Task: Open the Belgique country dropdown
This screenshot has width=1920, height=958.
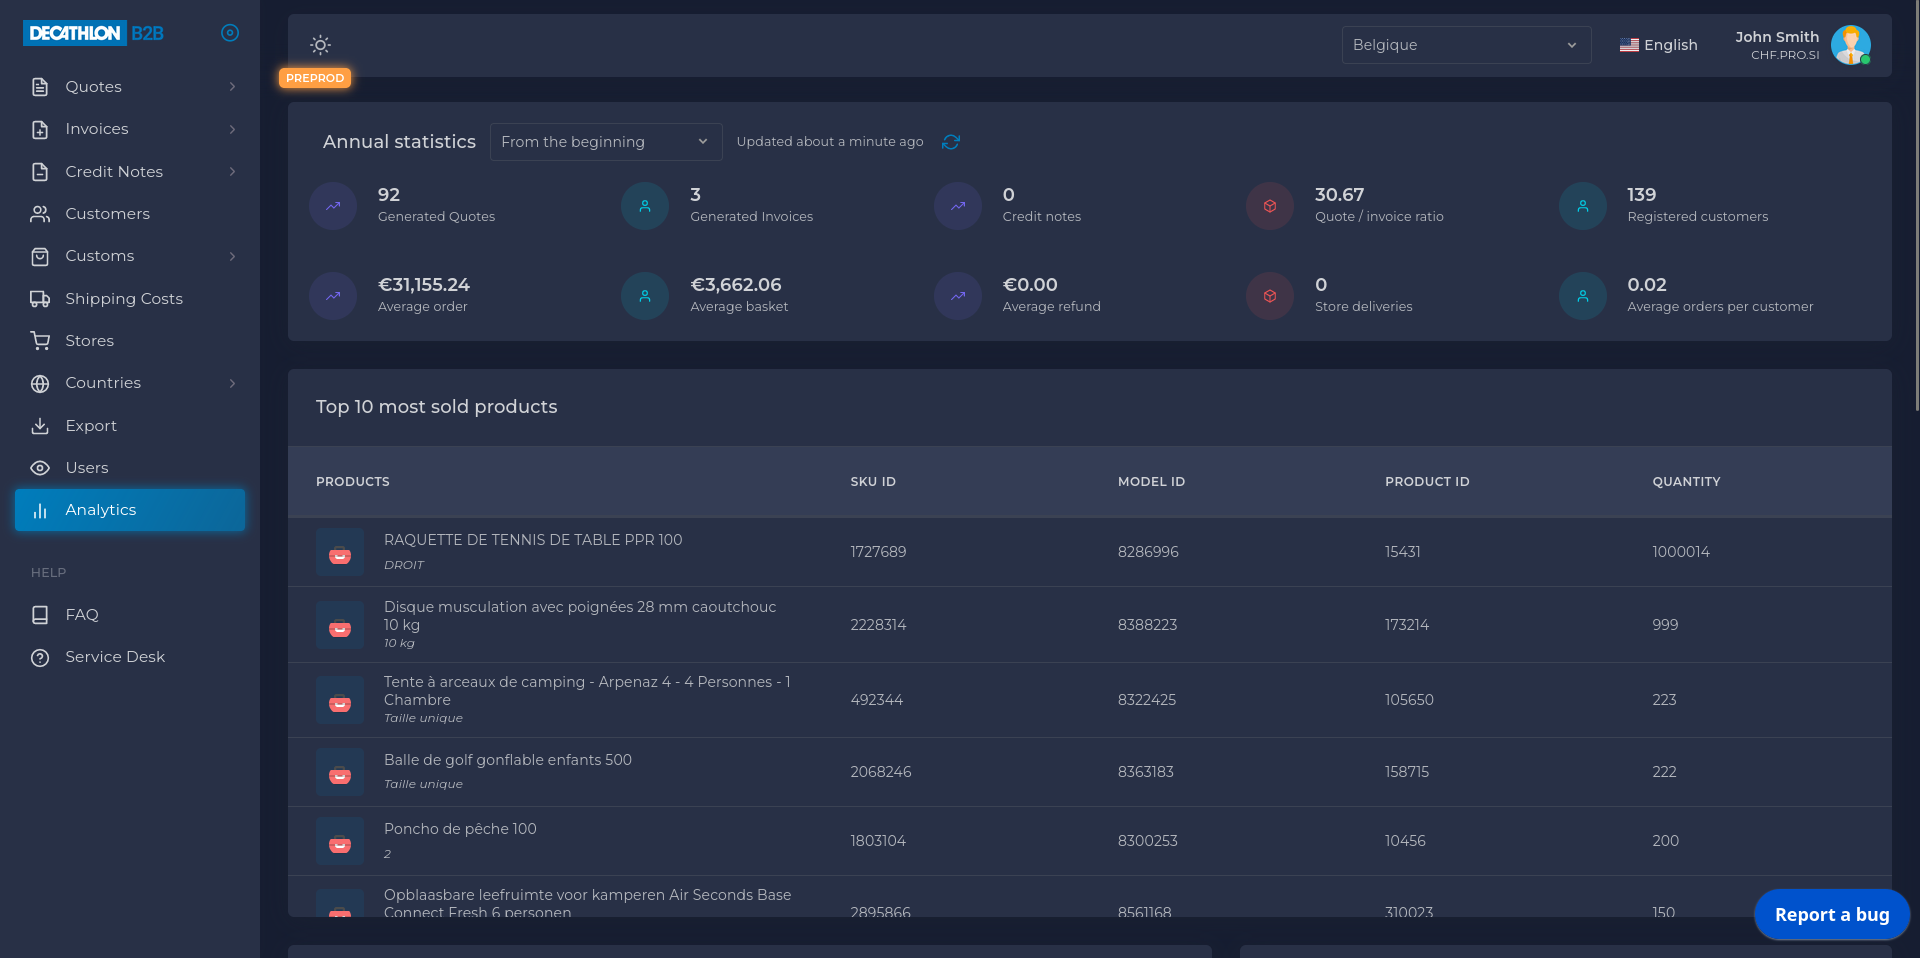Action: 1465,45
